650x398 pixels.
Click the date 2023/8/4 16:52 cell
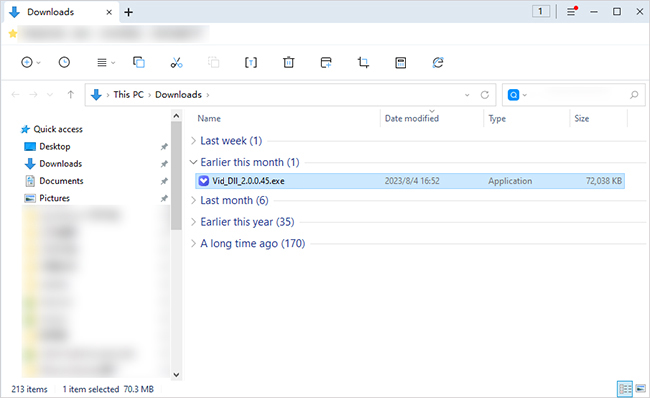(x=412, y=181)
